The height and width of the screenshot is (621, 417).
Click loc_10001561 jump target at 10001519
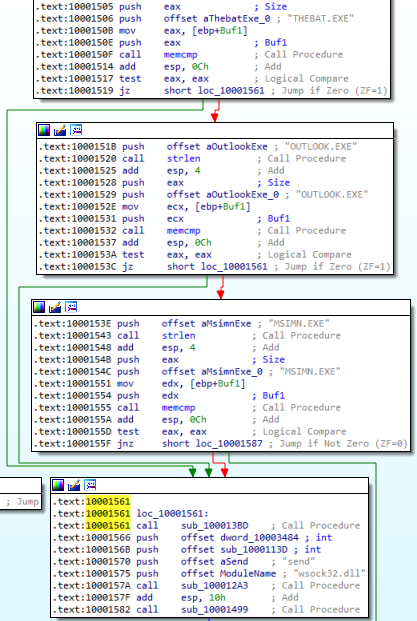click(x=231, y=91)
